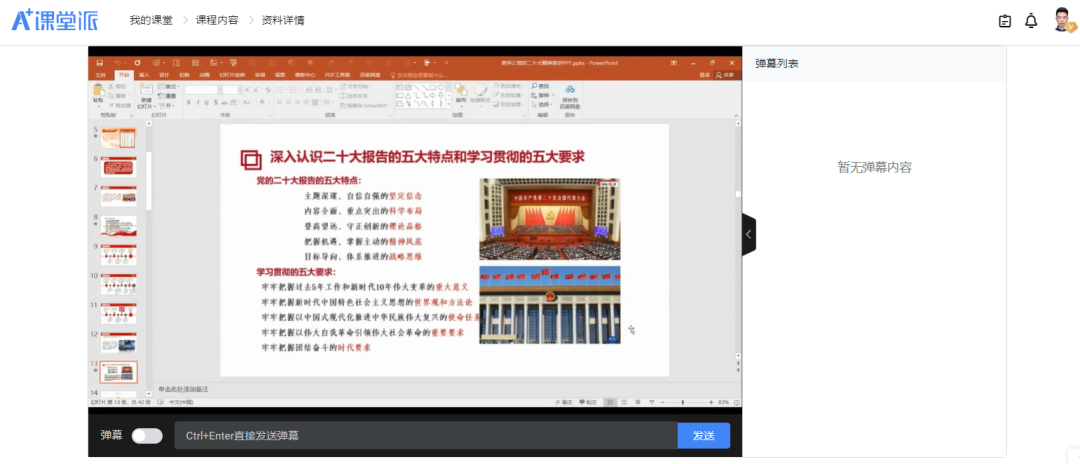The height and width of the screenshot is (464, 1080).
Task: Collapse the 弹幕列表 side panel
Action: click(x=748, y=235)
